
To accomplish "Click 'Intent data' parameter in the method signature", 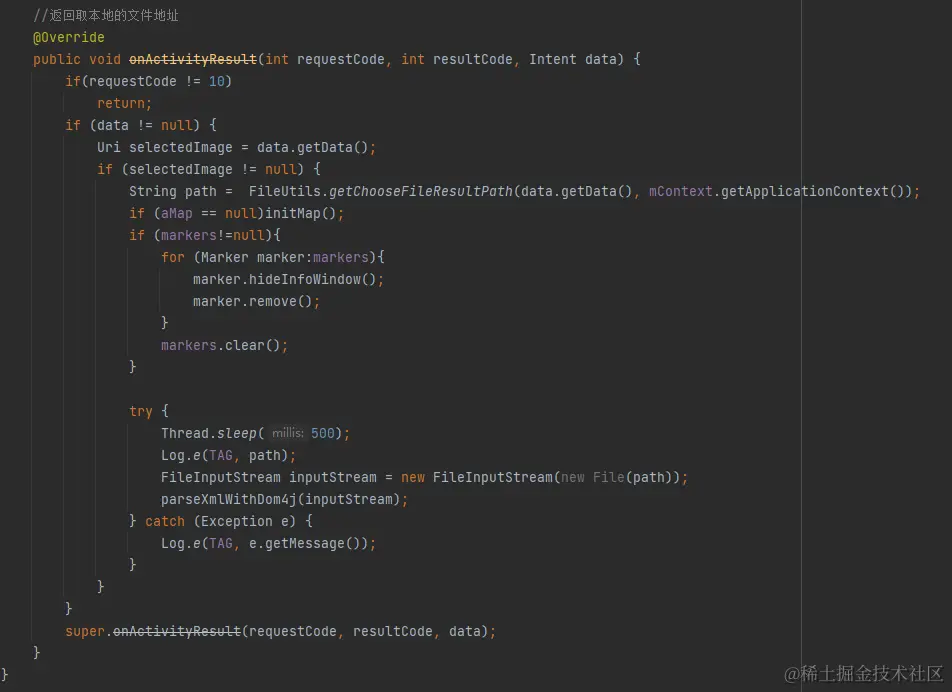I will click(x=573, y=59).
